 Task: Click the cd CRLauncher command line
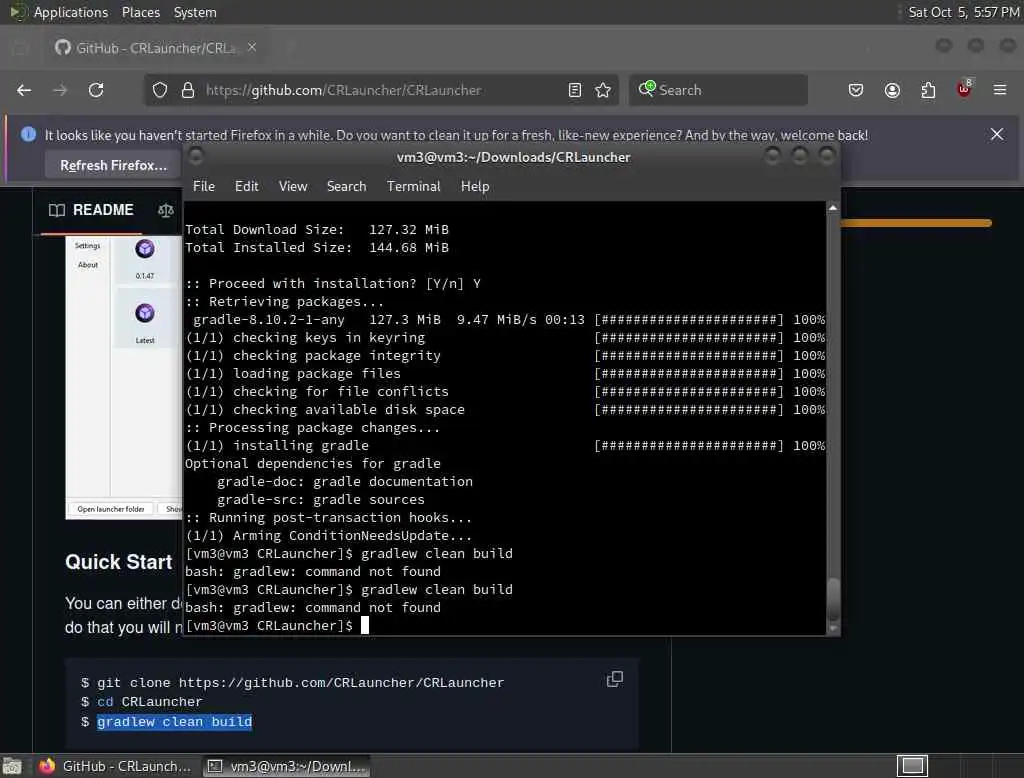[x=142, y=702]
